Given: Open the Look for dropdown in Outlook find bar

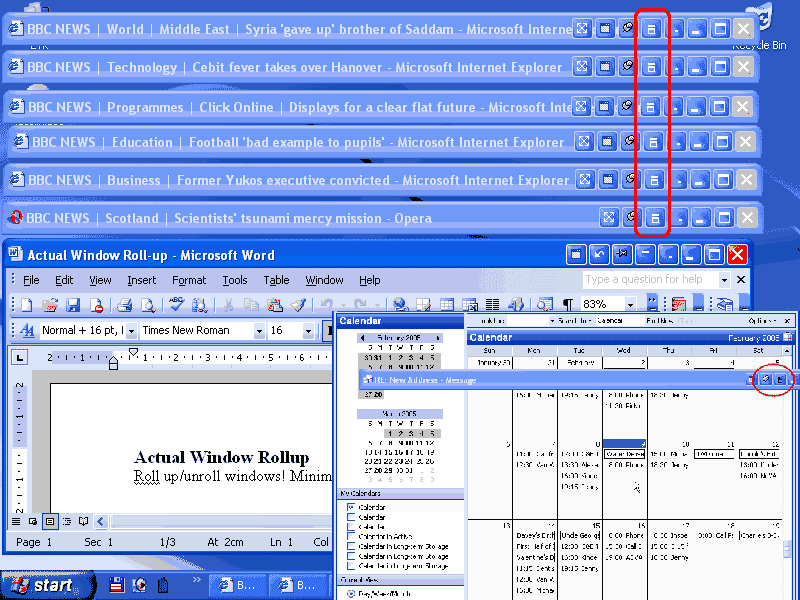Looking at the screenshot, I should click(x=552, y=321).
